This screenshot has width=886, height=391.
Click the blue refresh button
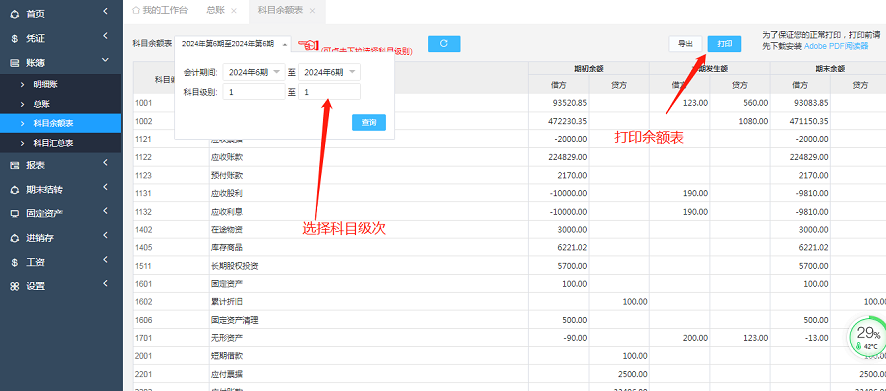tap(444, 44)
